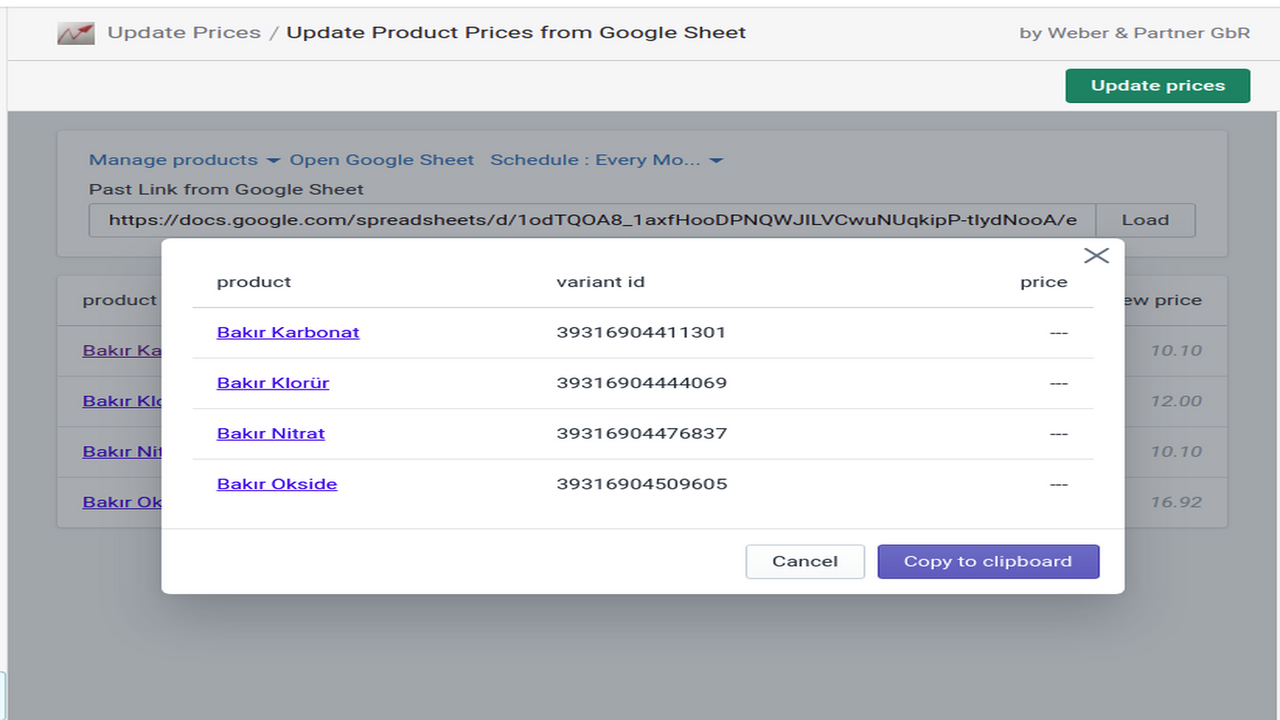This screenshot has width=1280, height=720.
Task: Click the green Update prices button
Action: pyautogui.click(x=1157, y=85)
